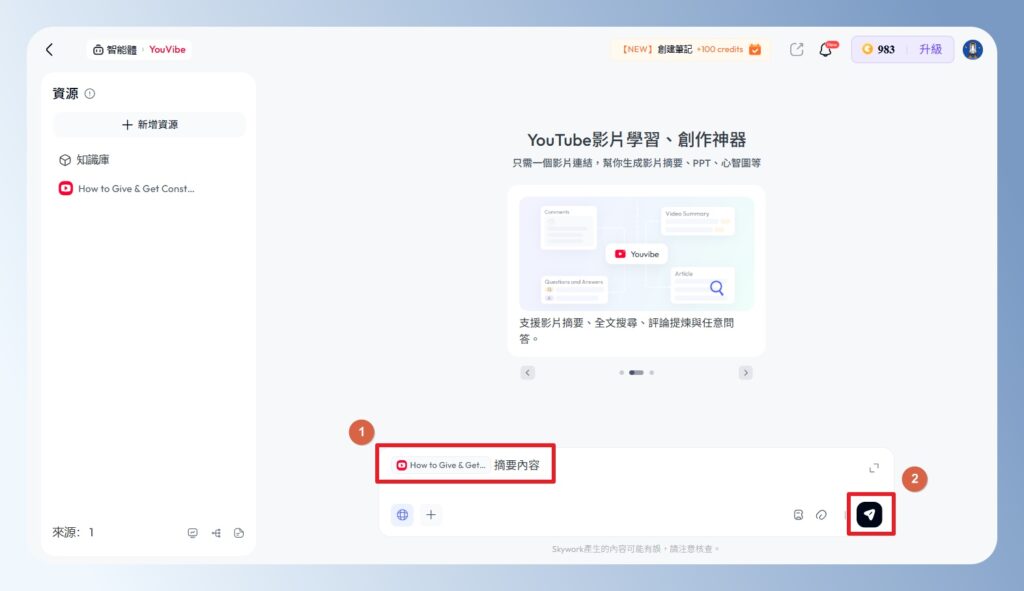Viewport: 1024px width, 591px height.
Task: Open the + add attachment menu
Action: click(x=430, y=514)
